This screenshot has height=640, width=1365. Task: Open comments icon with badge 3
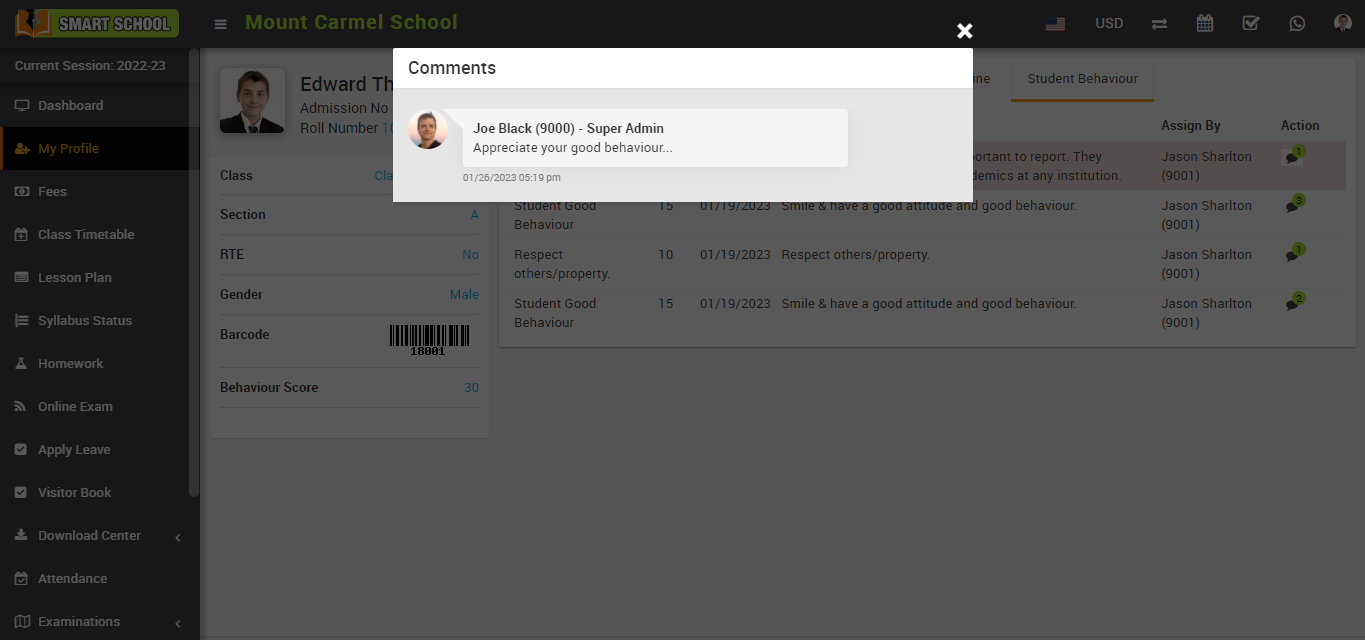click(1292, 207)
